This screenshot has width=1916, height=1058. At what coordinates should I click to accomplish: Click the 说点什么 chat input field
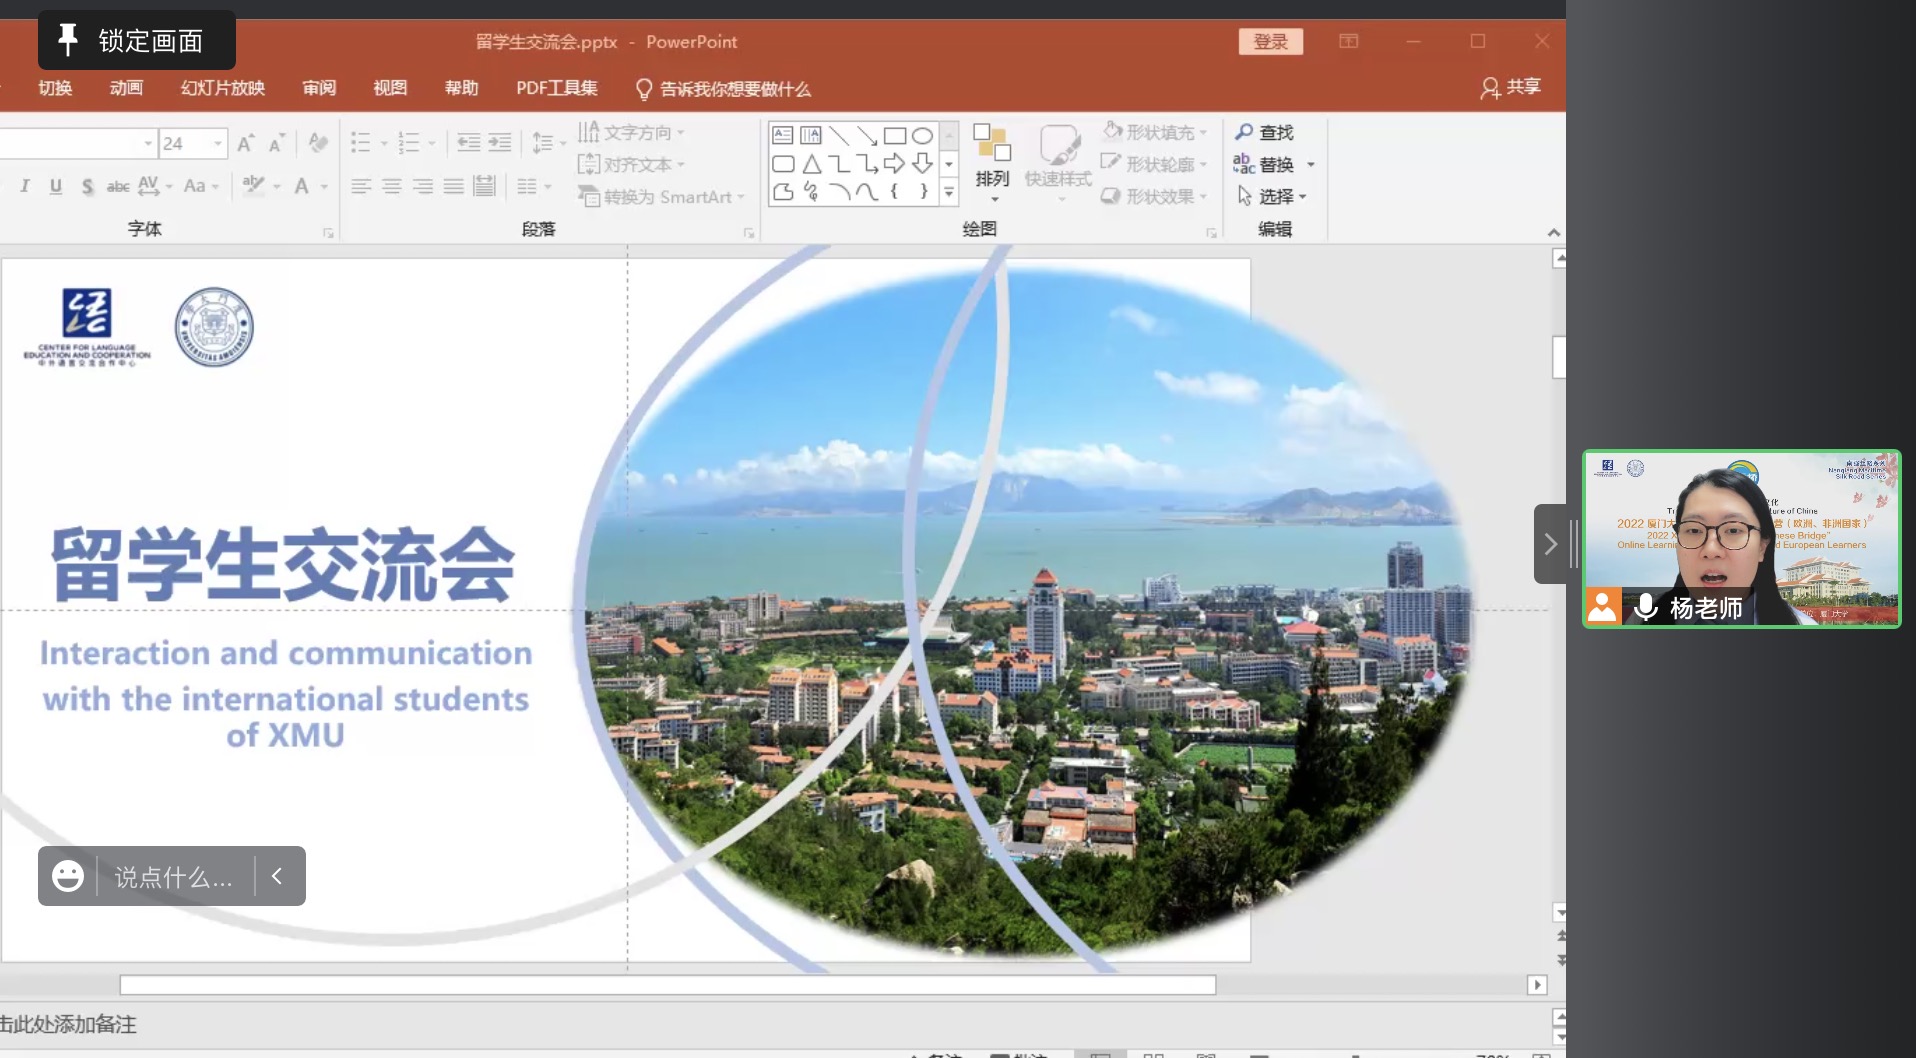(174, 877)
